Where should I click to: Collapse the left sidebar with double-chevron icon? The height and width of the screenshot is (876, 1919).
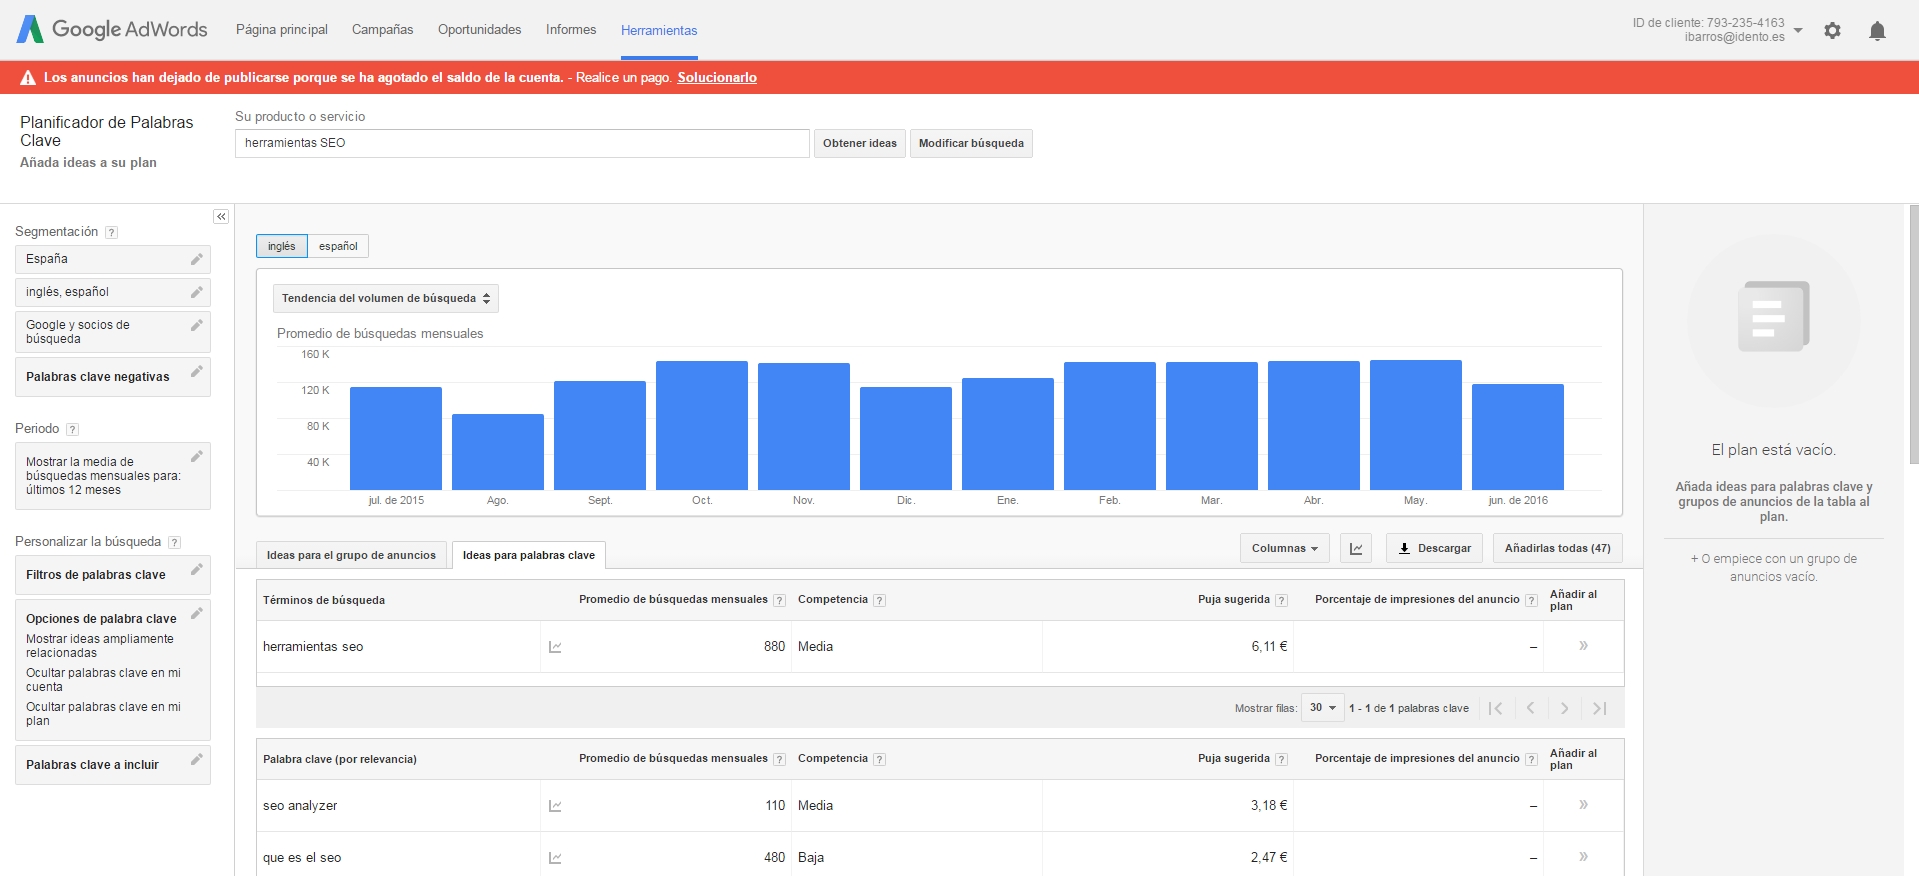pos(221,217)
